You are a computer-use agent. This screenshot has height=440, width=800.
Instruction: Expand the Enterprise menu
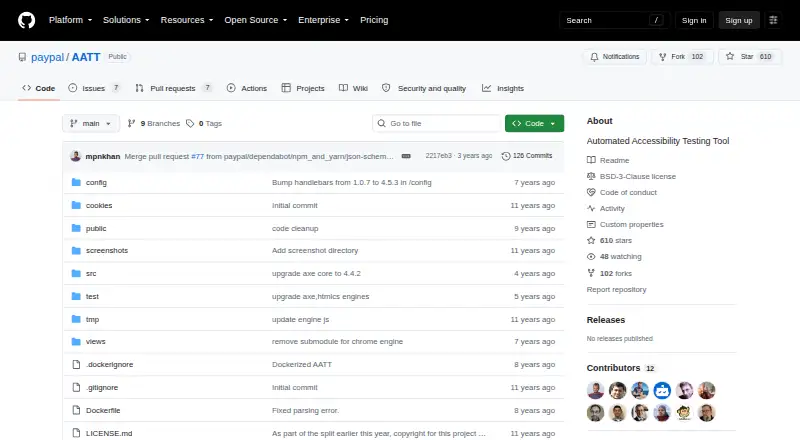323,20
